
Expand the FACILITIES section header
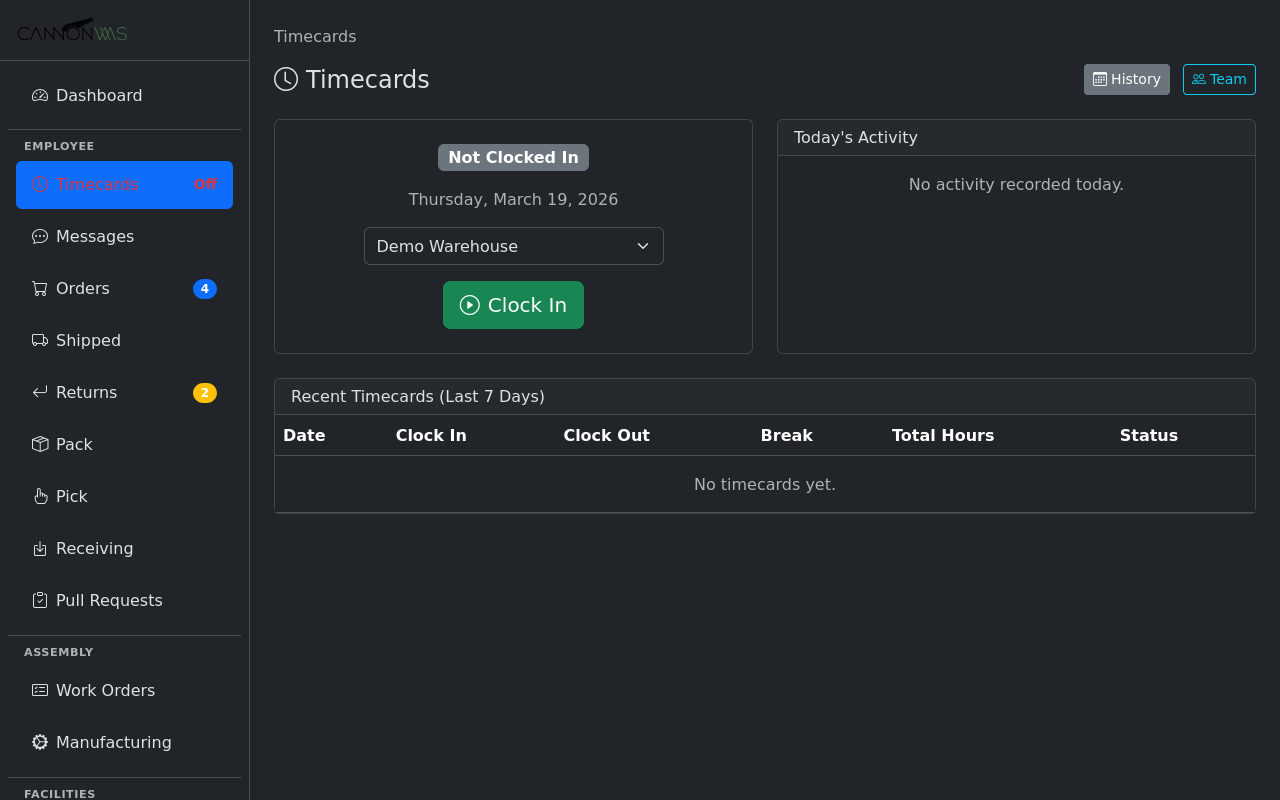point(59,793)
